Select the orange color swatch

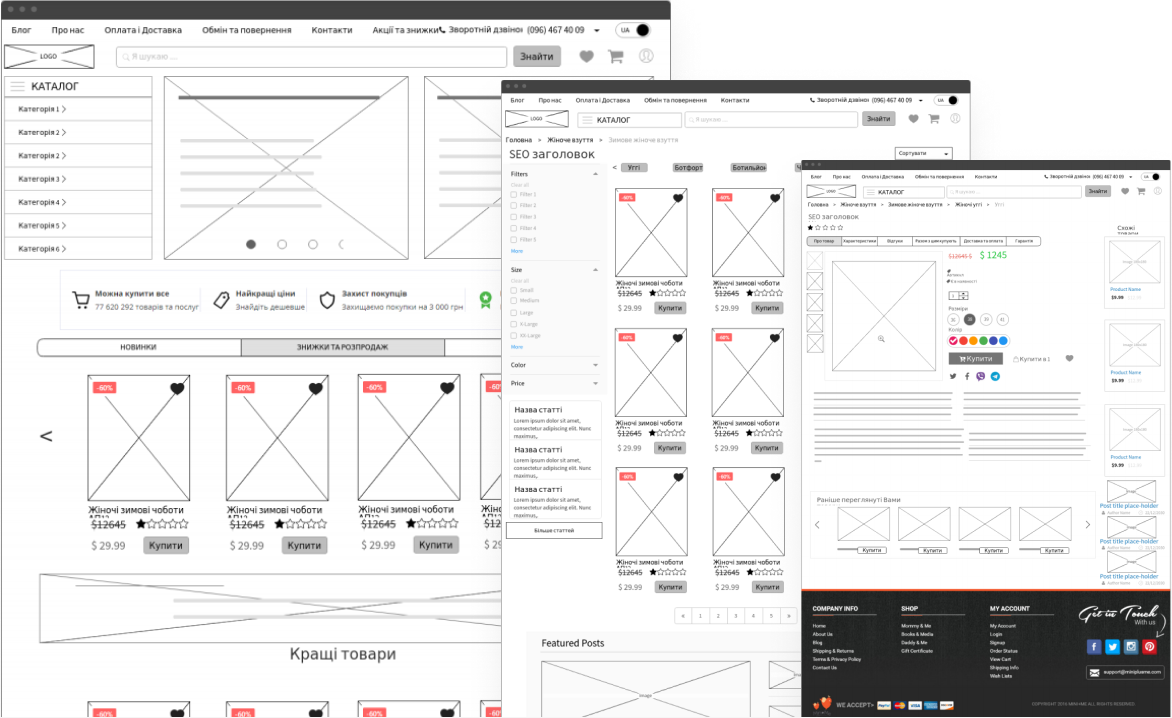point(971,341)
